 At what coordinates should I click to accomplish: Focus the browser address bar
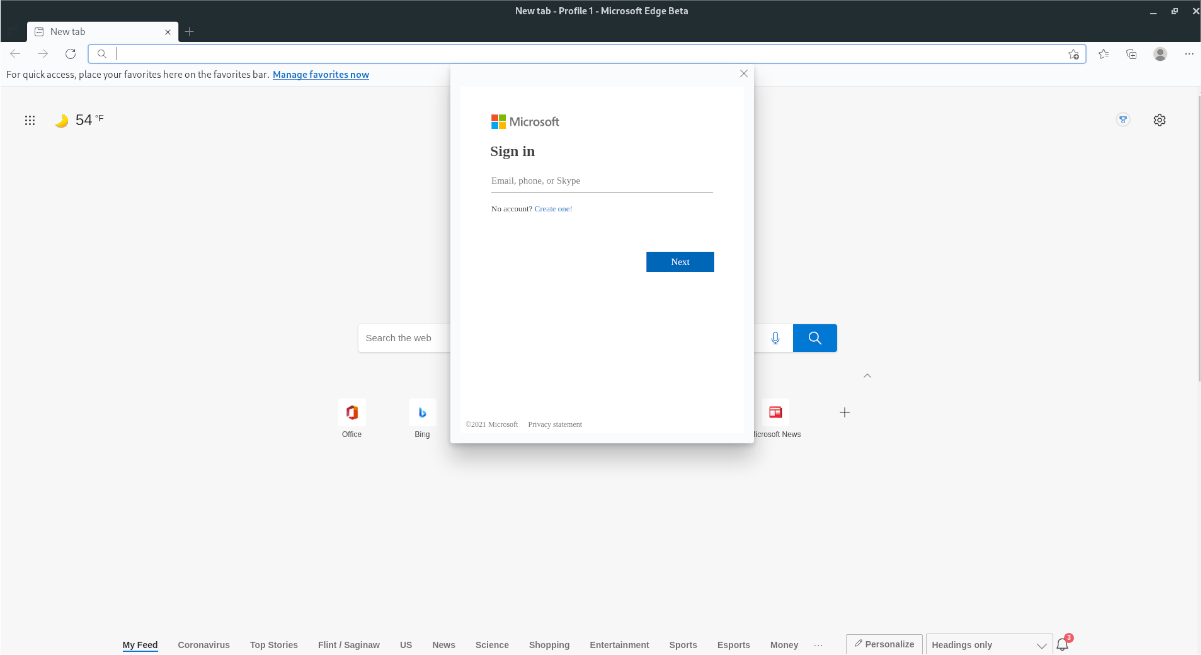[x=587, y=54]
